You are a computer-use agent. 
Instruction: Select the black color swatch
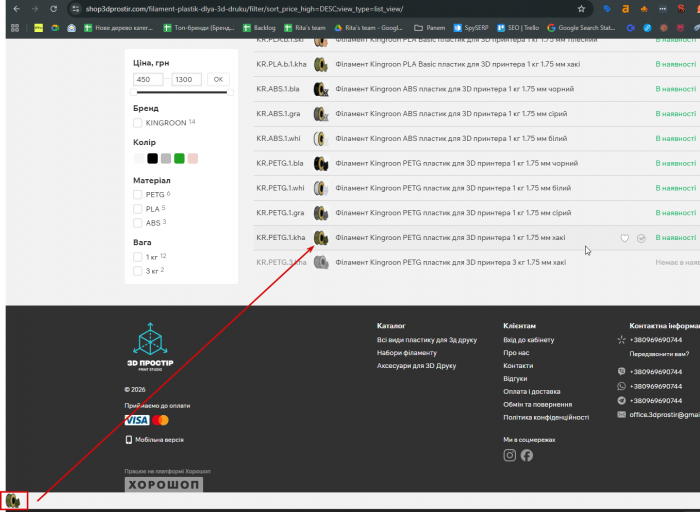pos(152,158)
